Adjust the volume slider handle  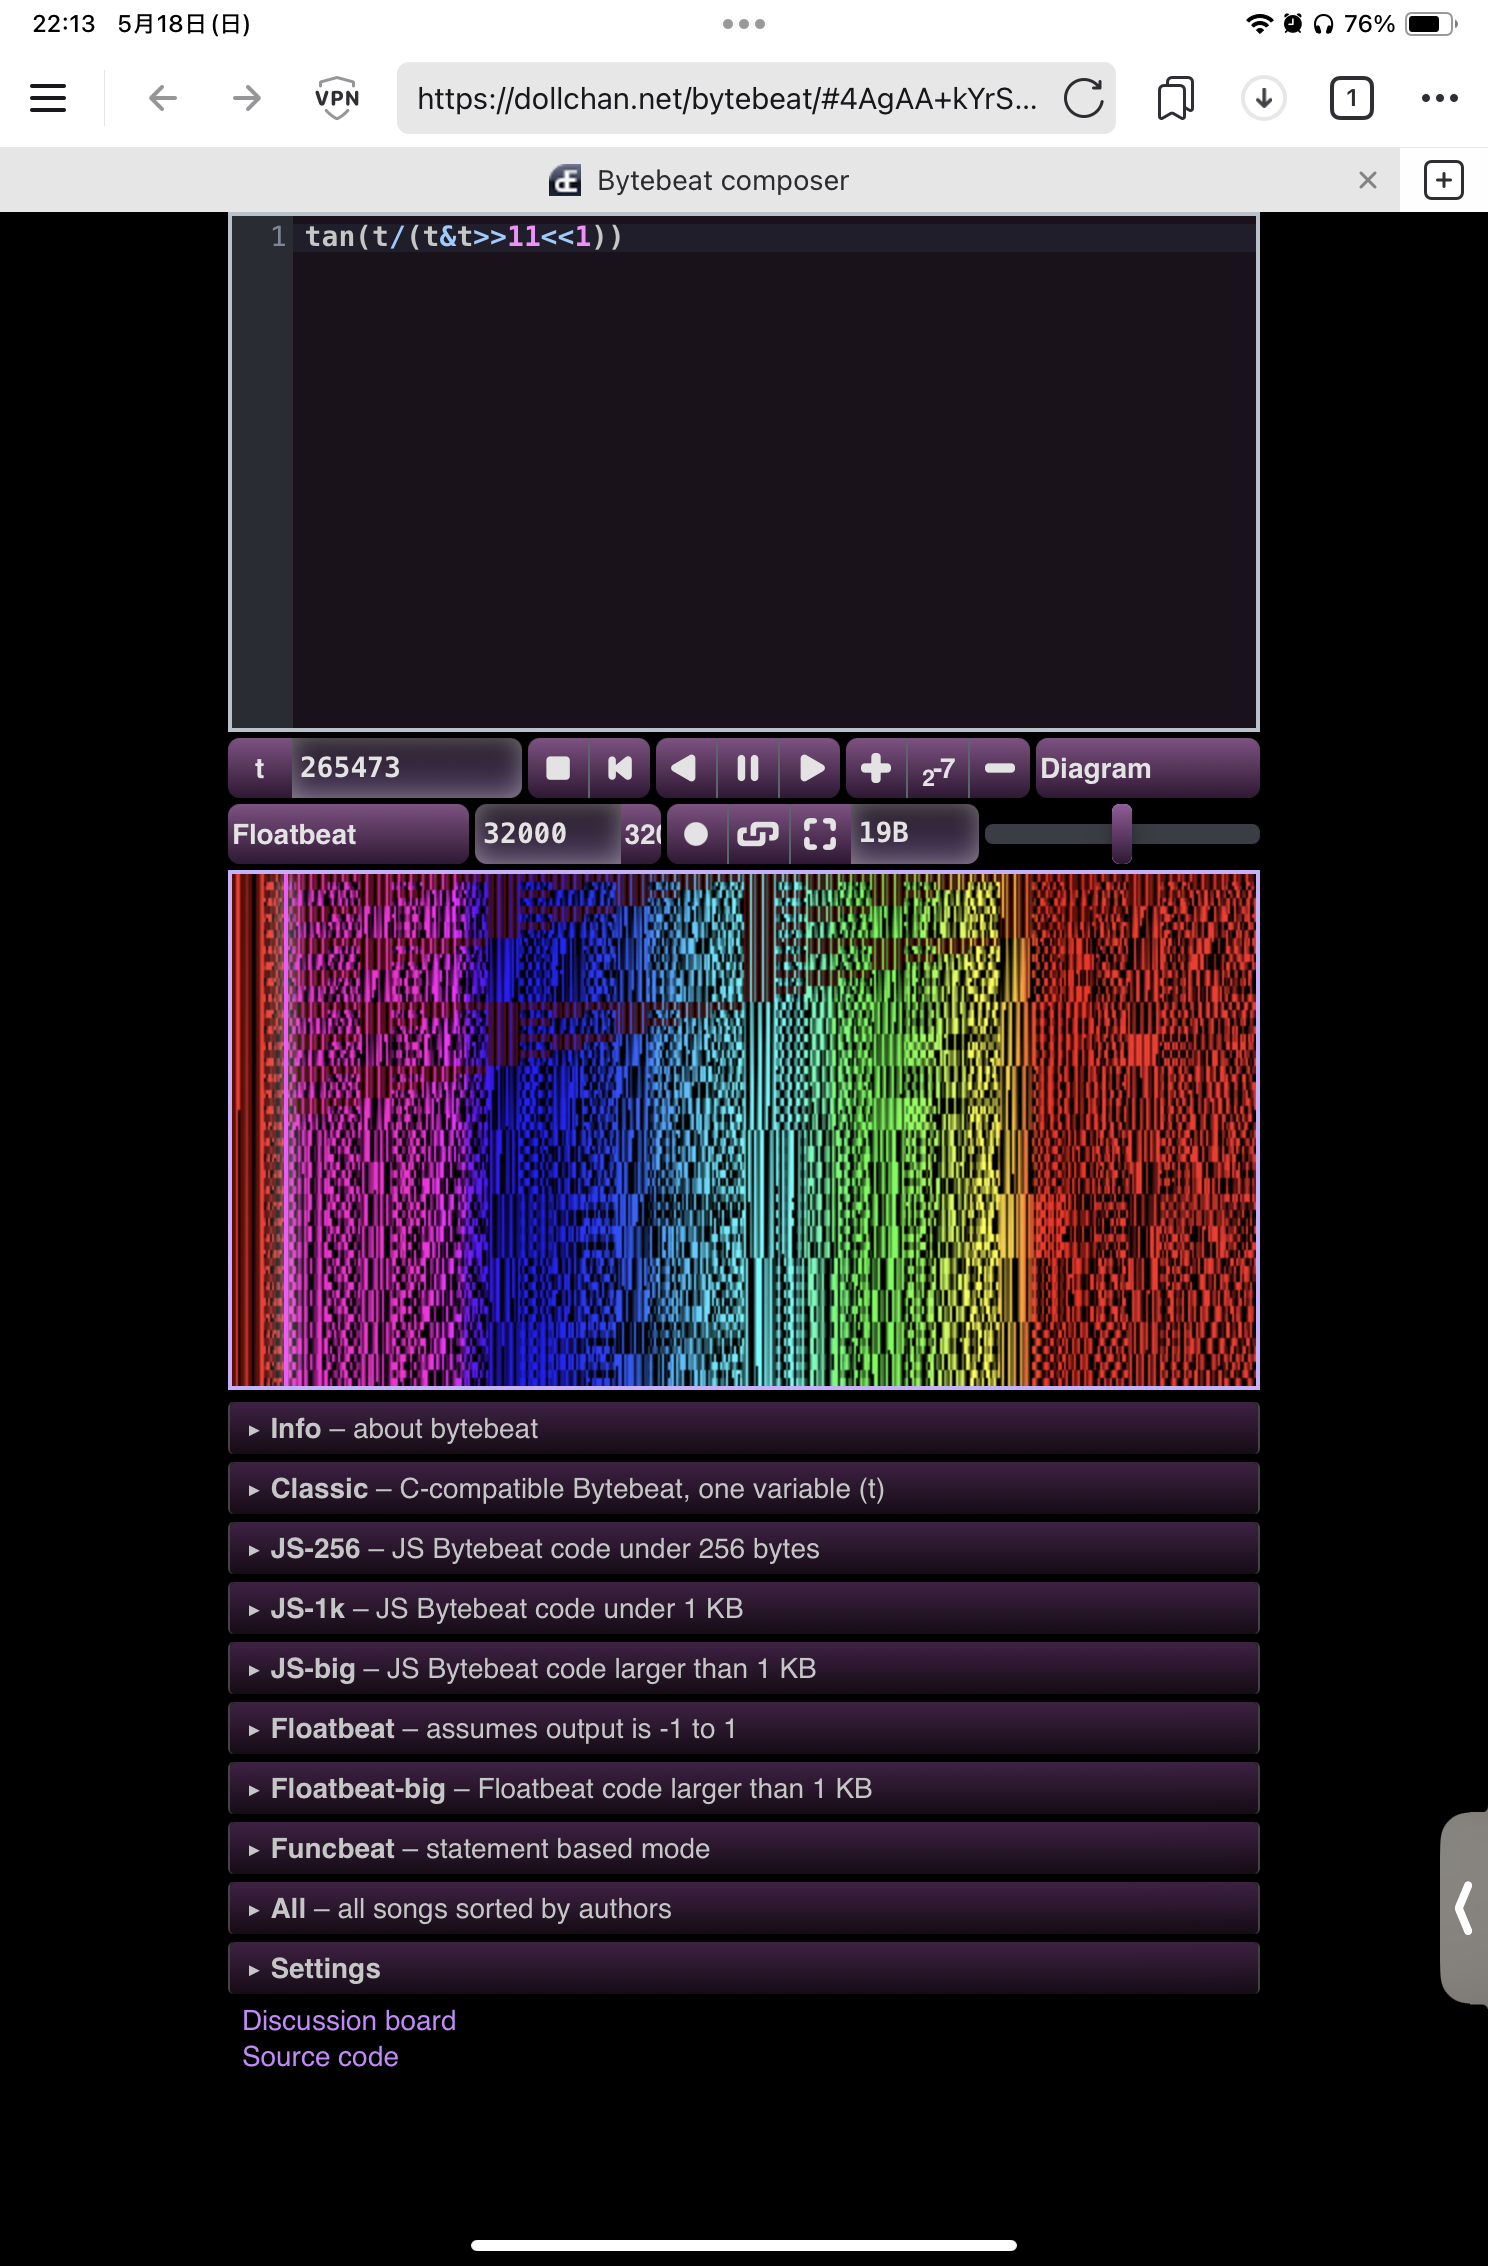[x=1122, y=834]
